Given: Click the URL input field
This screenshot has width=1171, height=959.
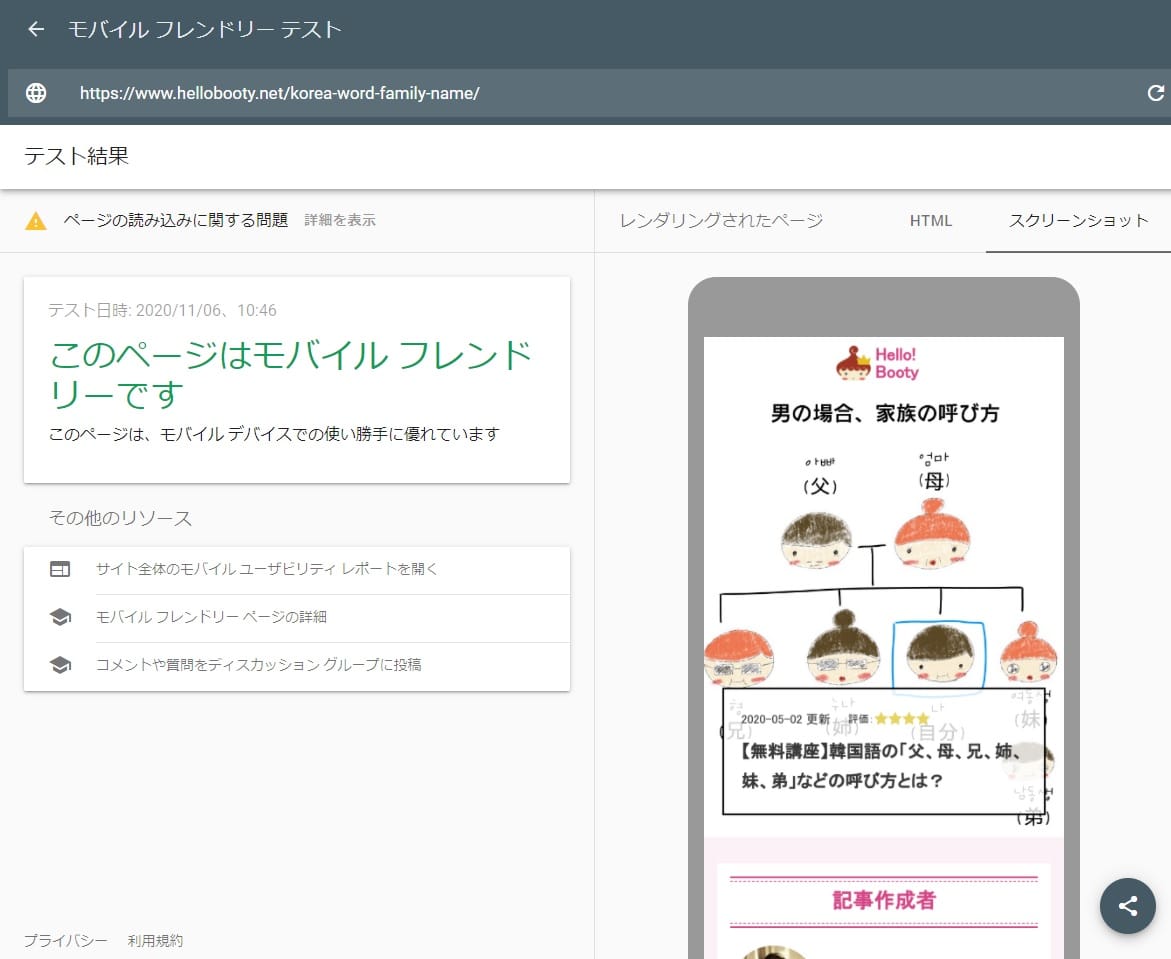Looking at the screenshot, I should pyautogui.click(x=600, y=93).
